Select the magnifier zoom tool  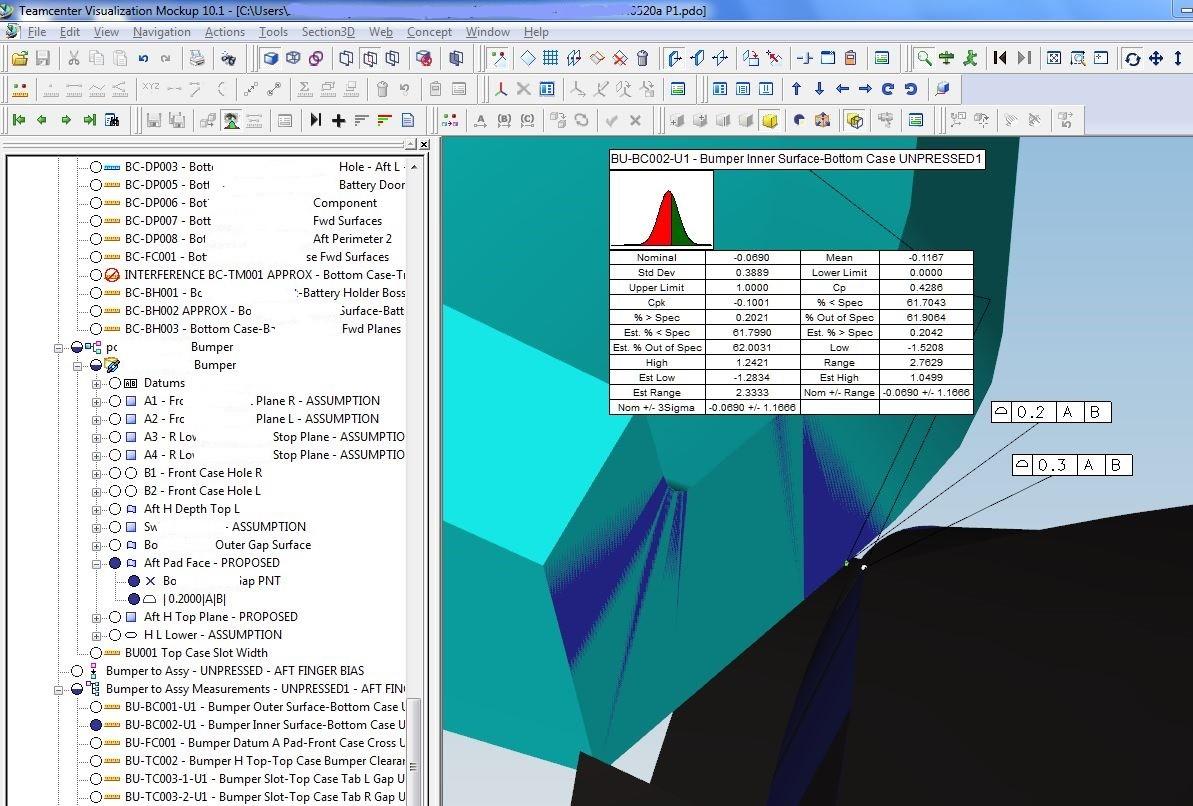click(924, 58)
